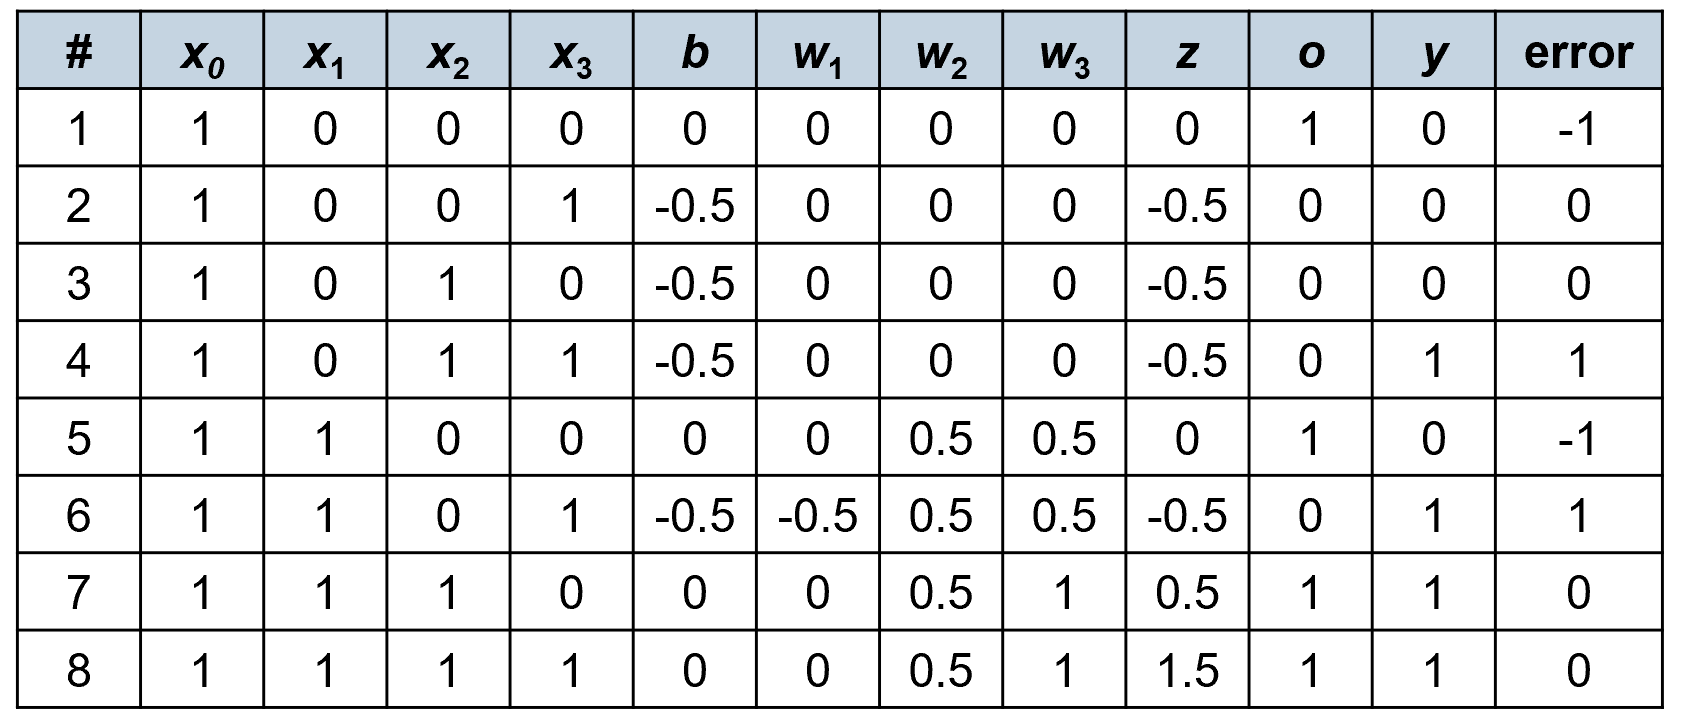This screenshot has width=1685, height=723.
Task: Click the 'error' column header
Action: [1577, 54]
